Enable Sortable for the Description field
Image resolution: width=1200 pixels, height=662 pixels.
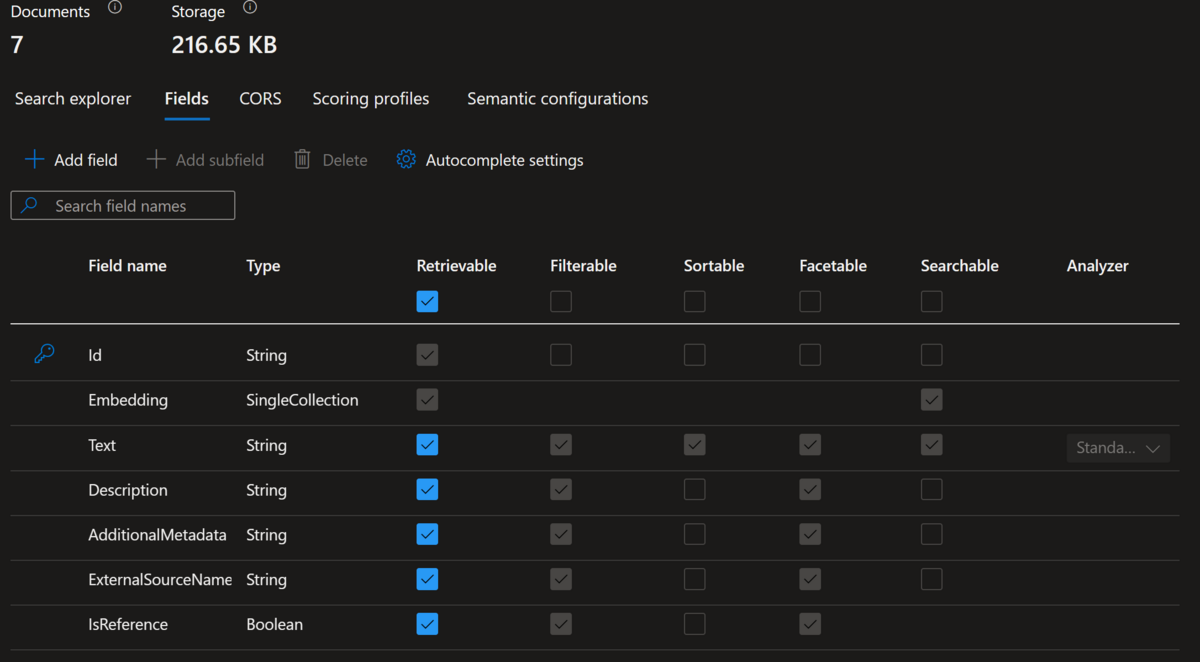click(x=694, y=490)
